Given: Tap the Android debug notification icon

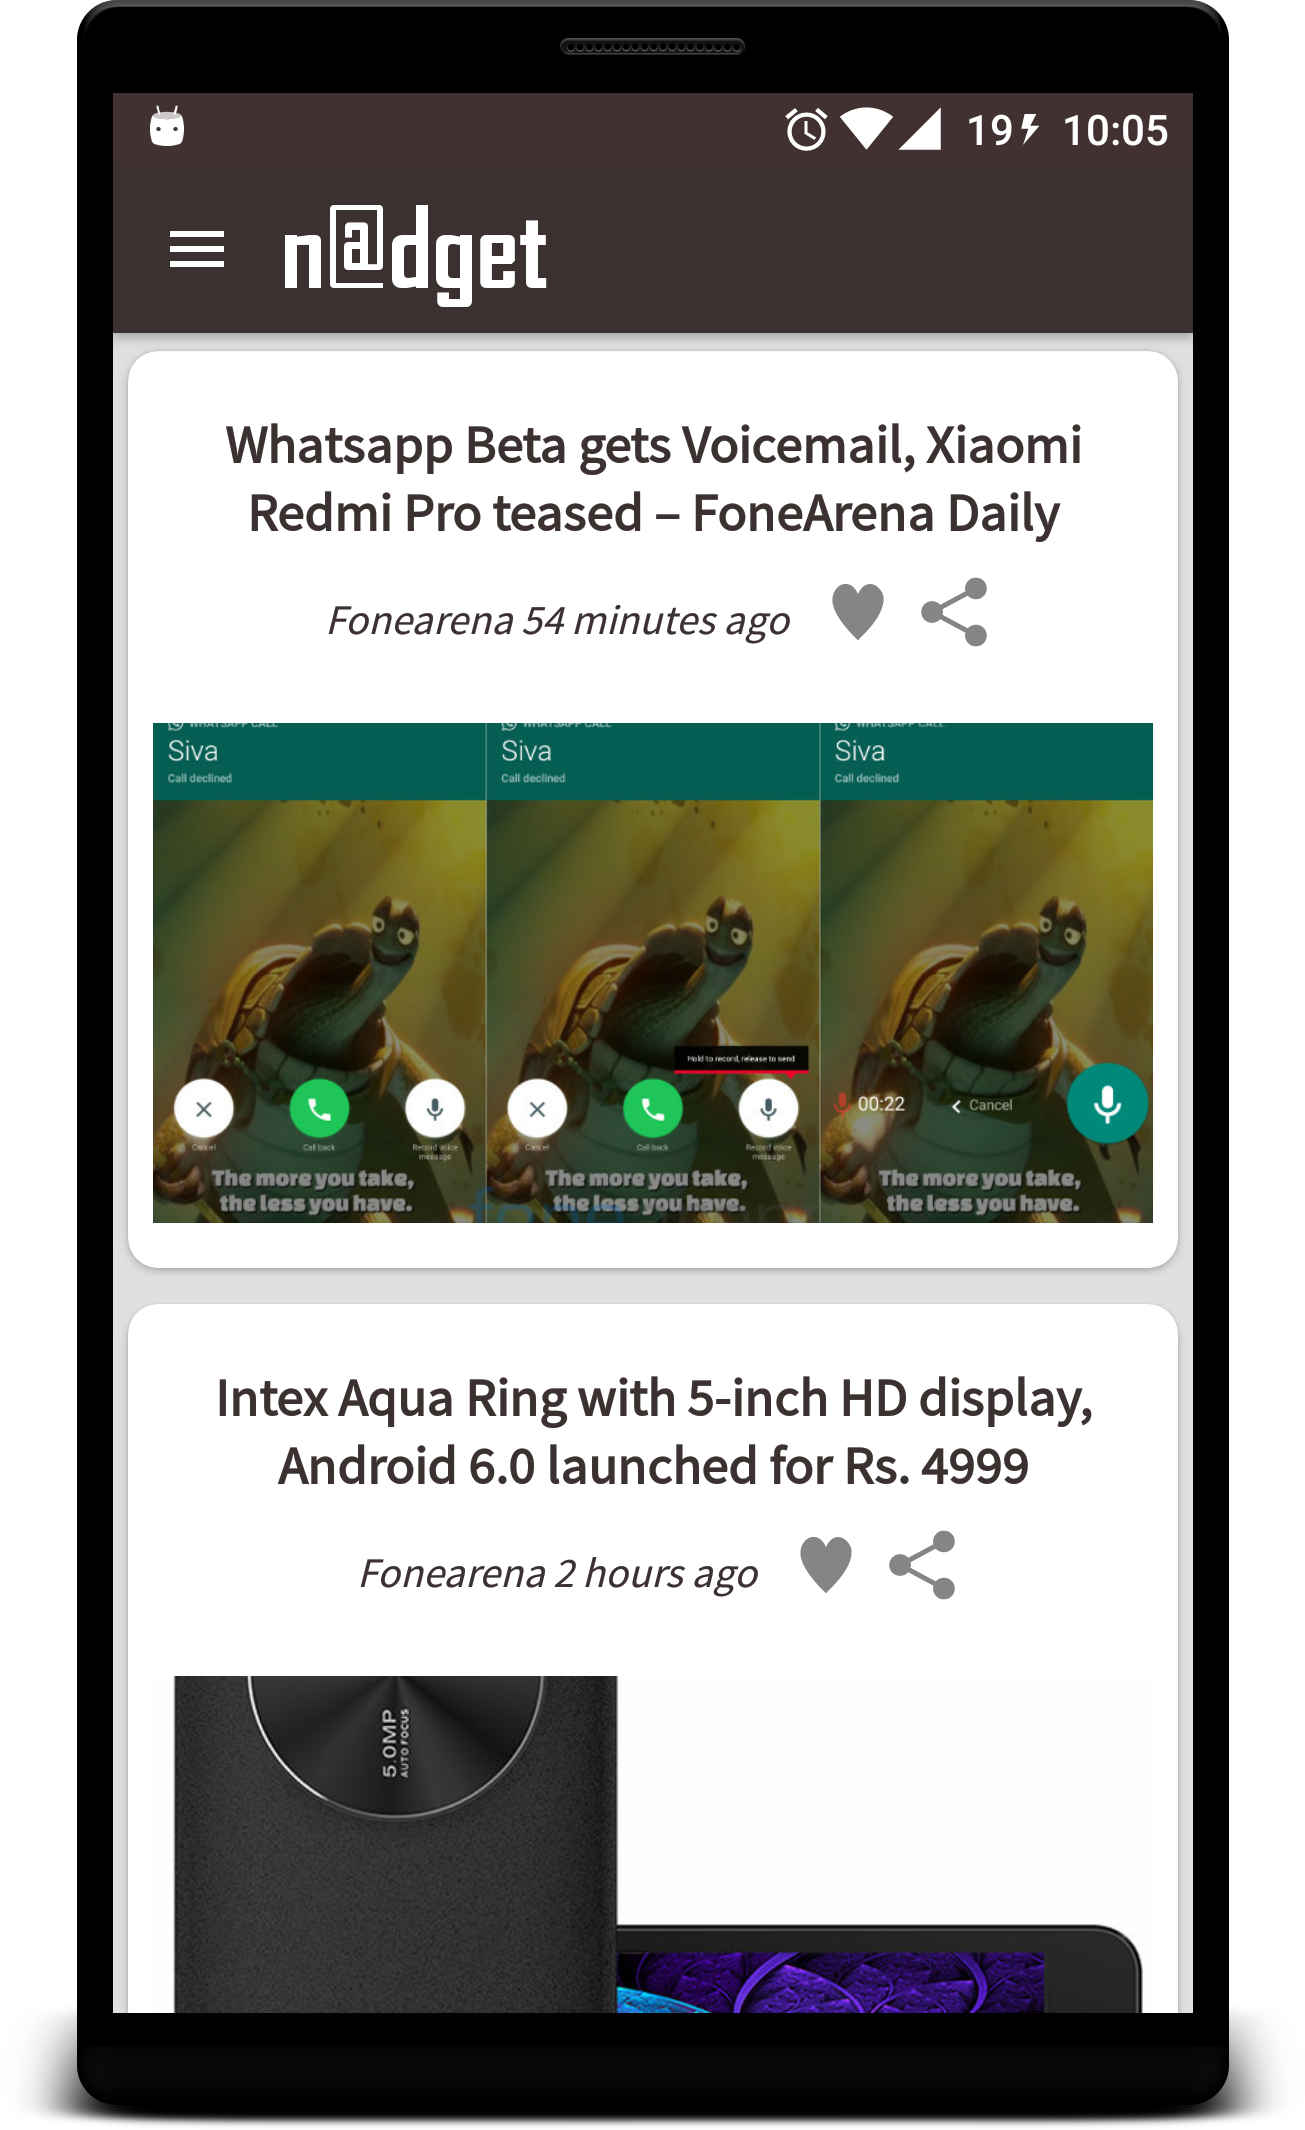Looking at the screenshot, I should [167, 127].
